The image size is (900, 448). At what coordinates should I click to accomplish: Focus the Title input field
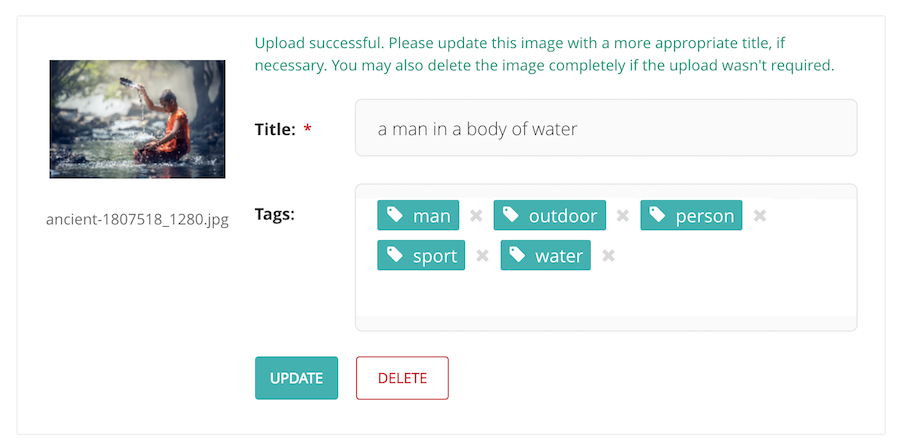point(606,128)
